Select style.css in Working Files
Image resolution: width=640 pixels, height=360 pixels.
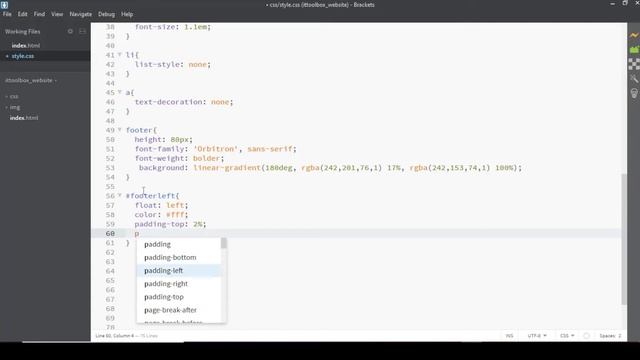pos(23,56)
